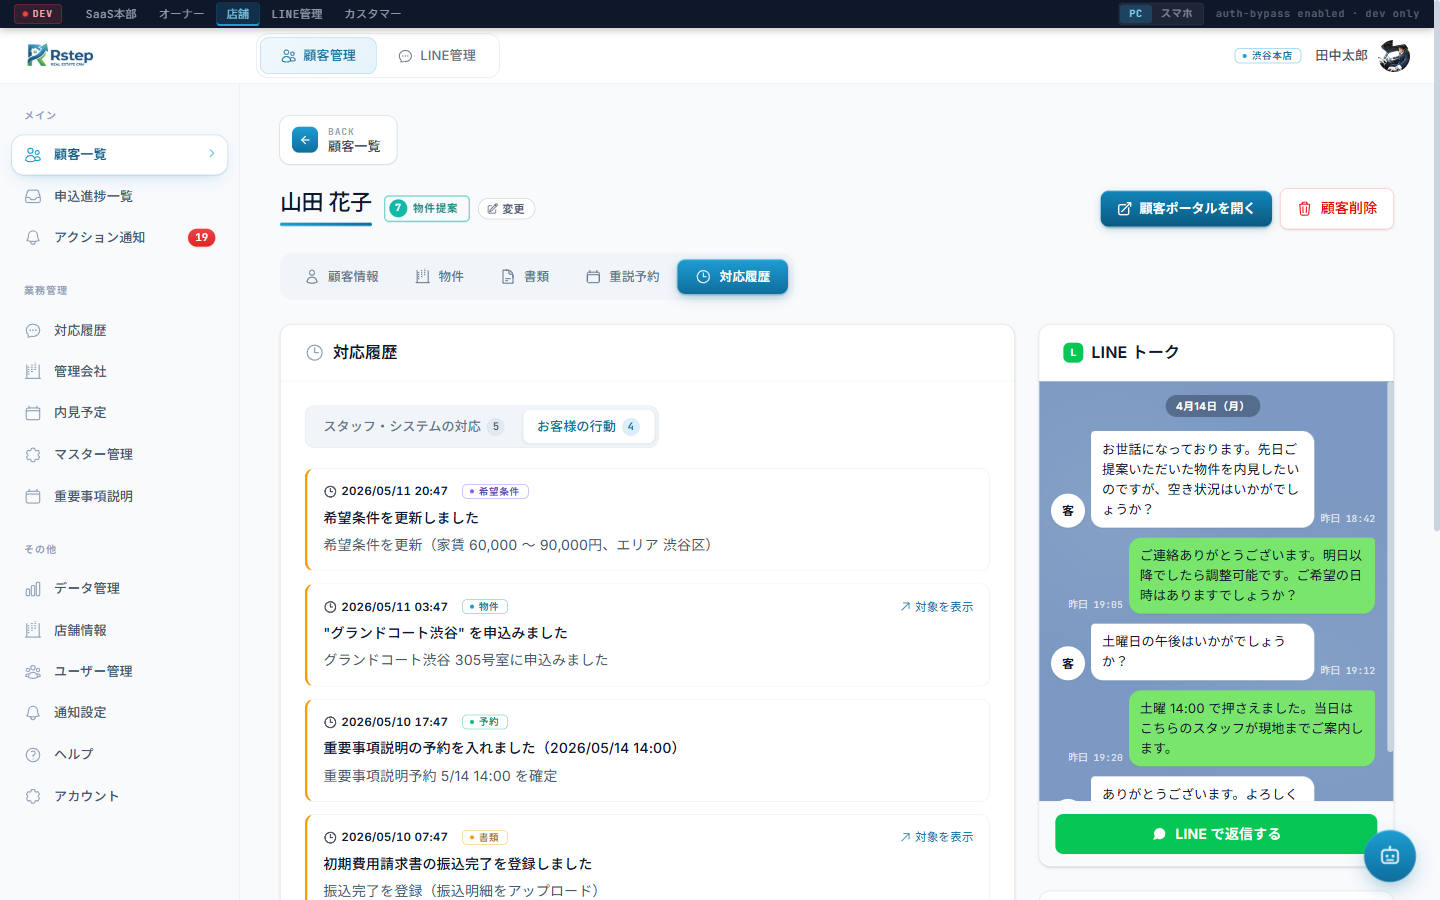Click 物件 tag on グランドコート entry
1440x900 pixels.
pyautogui.click(x=485, y=607)
